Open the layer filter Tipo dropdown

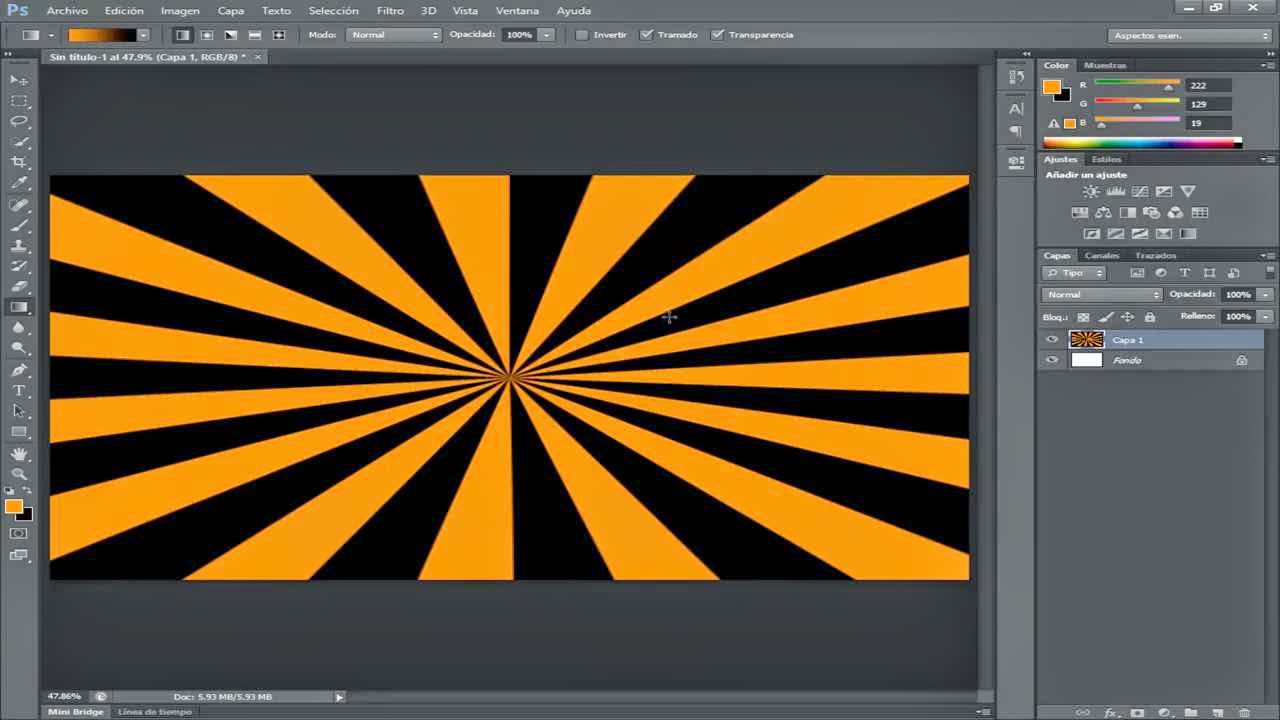pyautogui.click(x=1074, y=273)
